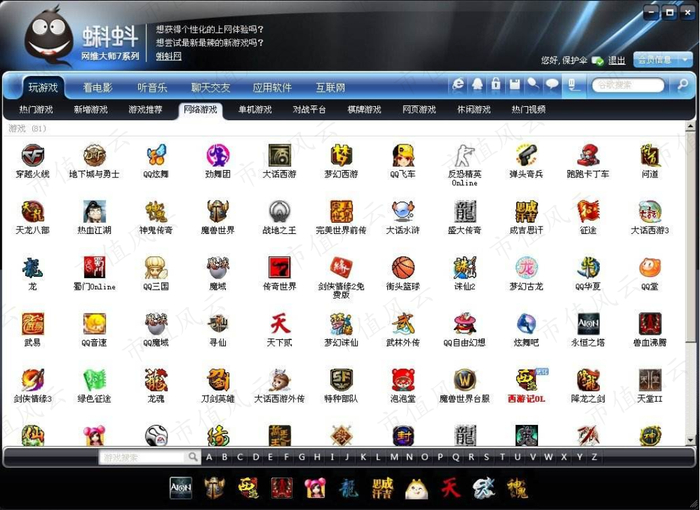Select the 棋牌游戏 sub-tab

coord(364,109)
